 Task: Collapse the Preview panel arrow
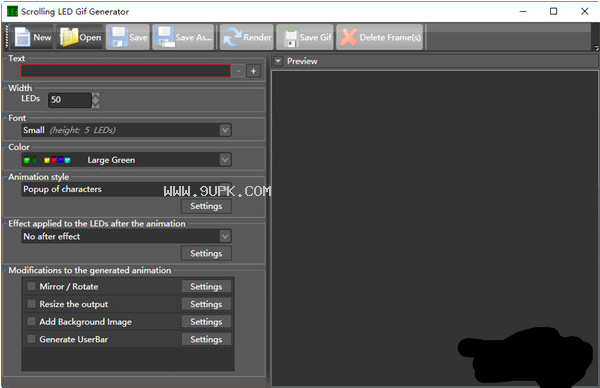click(x=278, y=61)
